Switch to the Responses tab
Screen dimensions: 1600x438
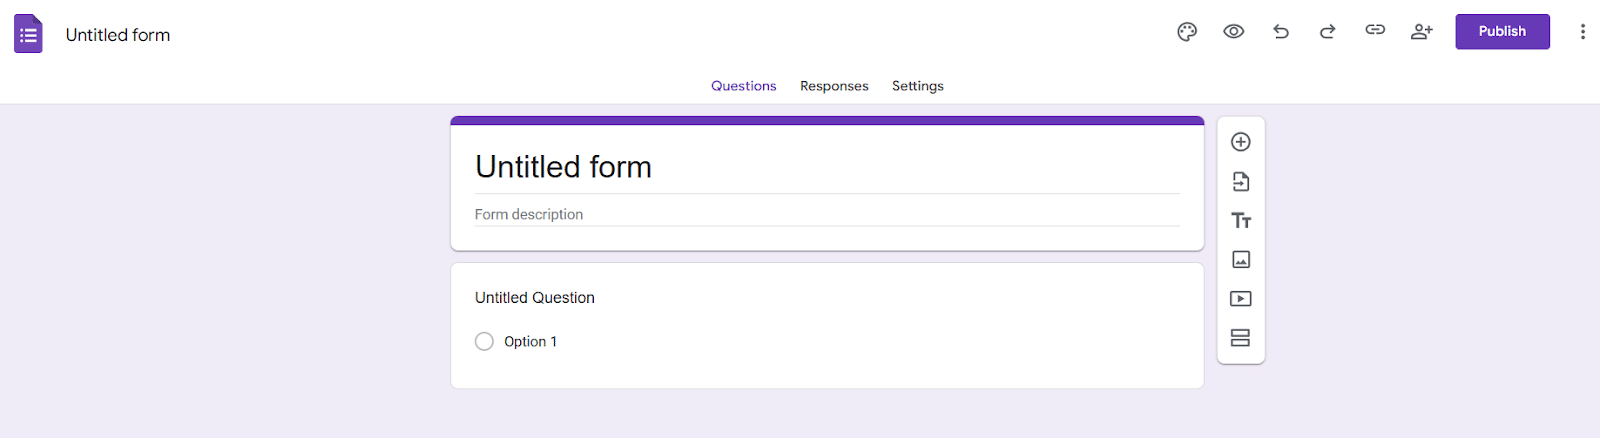[834, 86]
